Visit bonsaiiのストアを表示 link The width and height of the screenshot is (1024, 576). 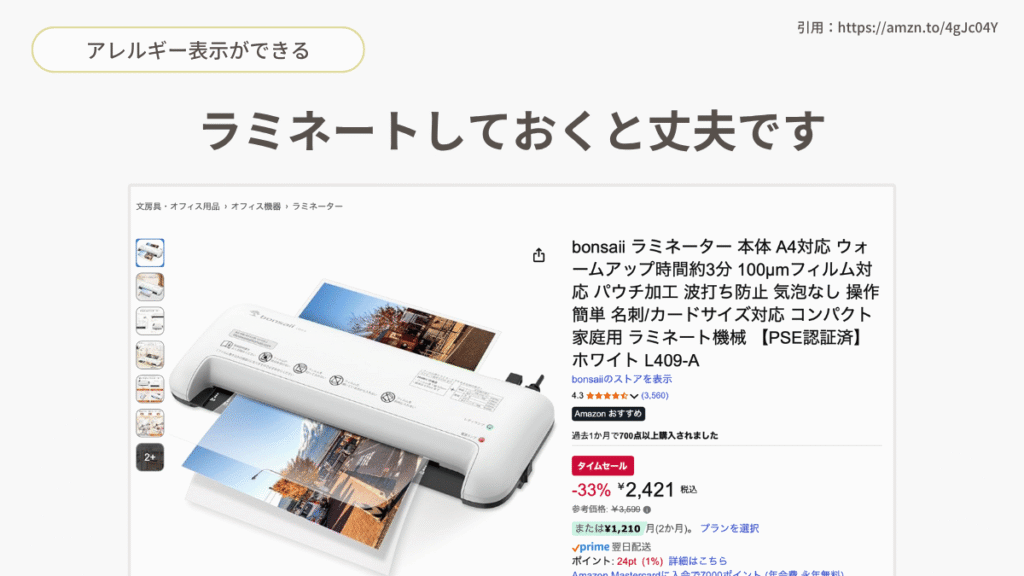(x=622, y=379)
